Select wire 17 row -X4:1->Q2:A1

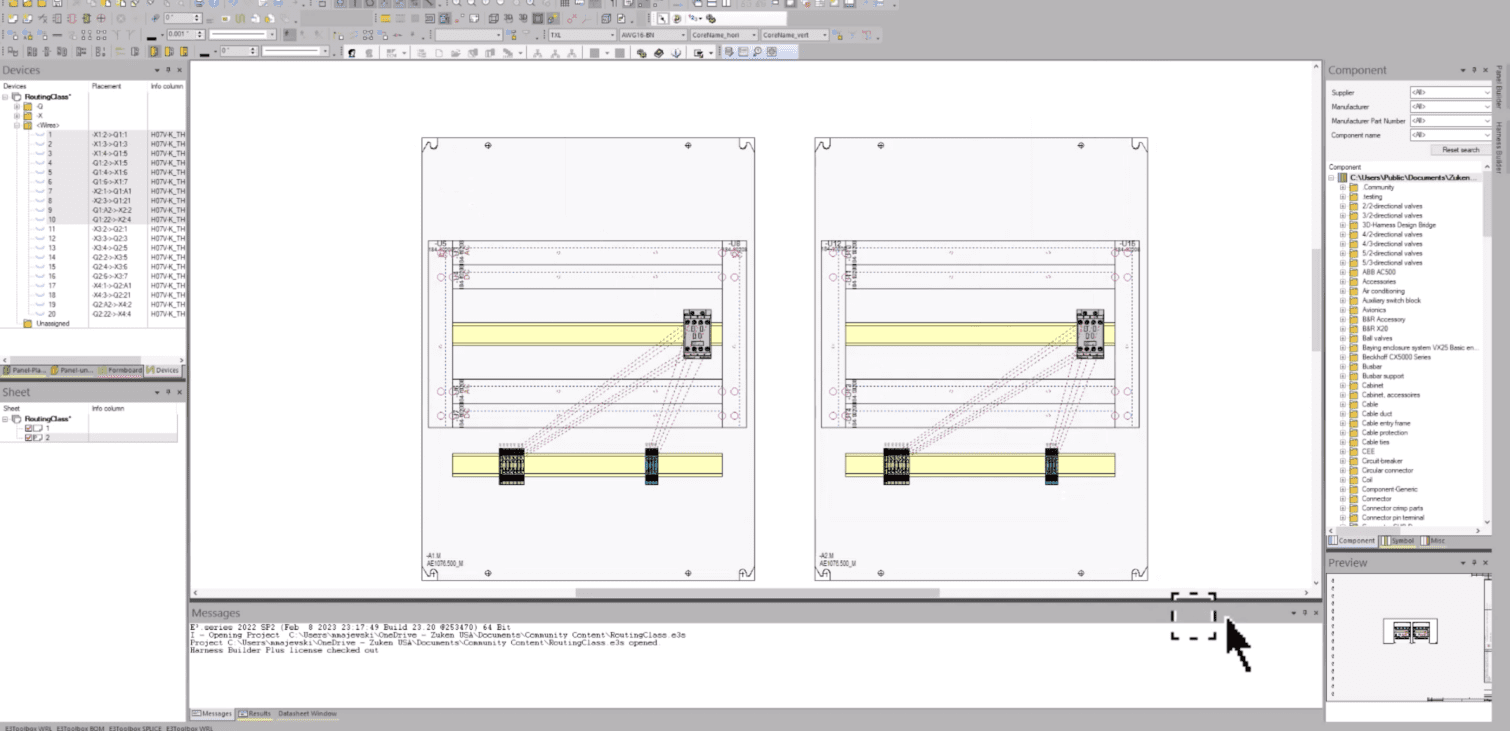click(94, 286)
